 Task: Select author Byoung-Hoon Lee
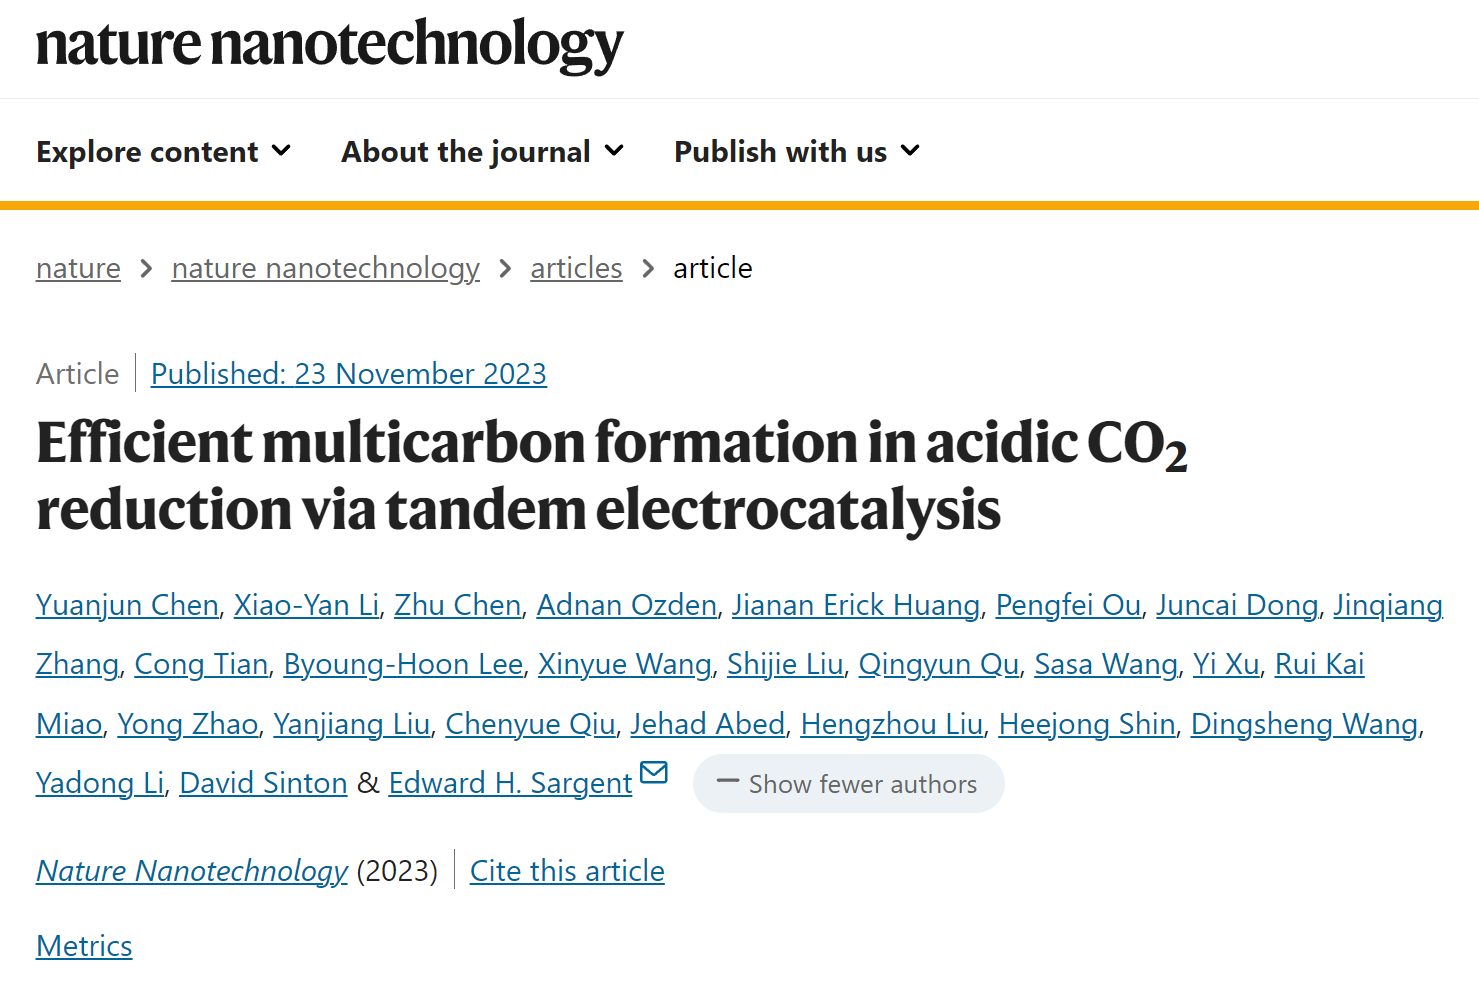coord(403,664)
